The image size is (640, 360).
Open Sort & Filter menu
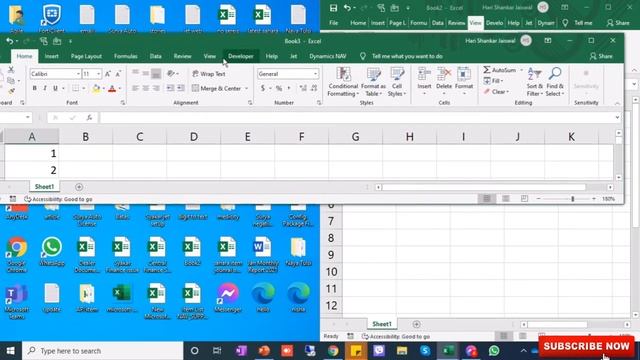(534, 82)
